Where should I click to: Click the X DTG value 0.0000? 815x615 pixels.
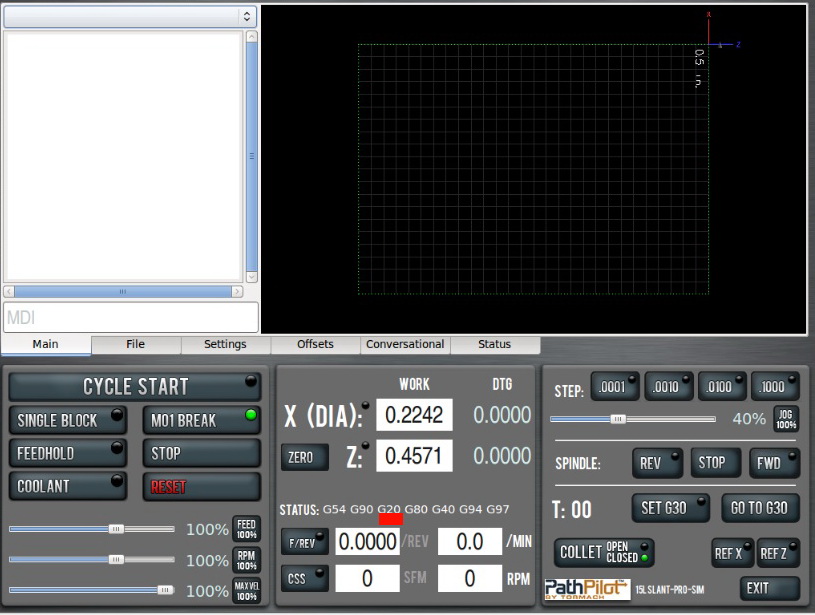pos(502,415)
